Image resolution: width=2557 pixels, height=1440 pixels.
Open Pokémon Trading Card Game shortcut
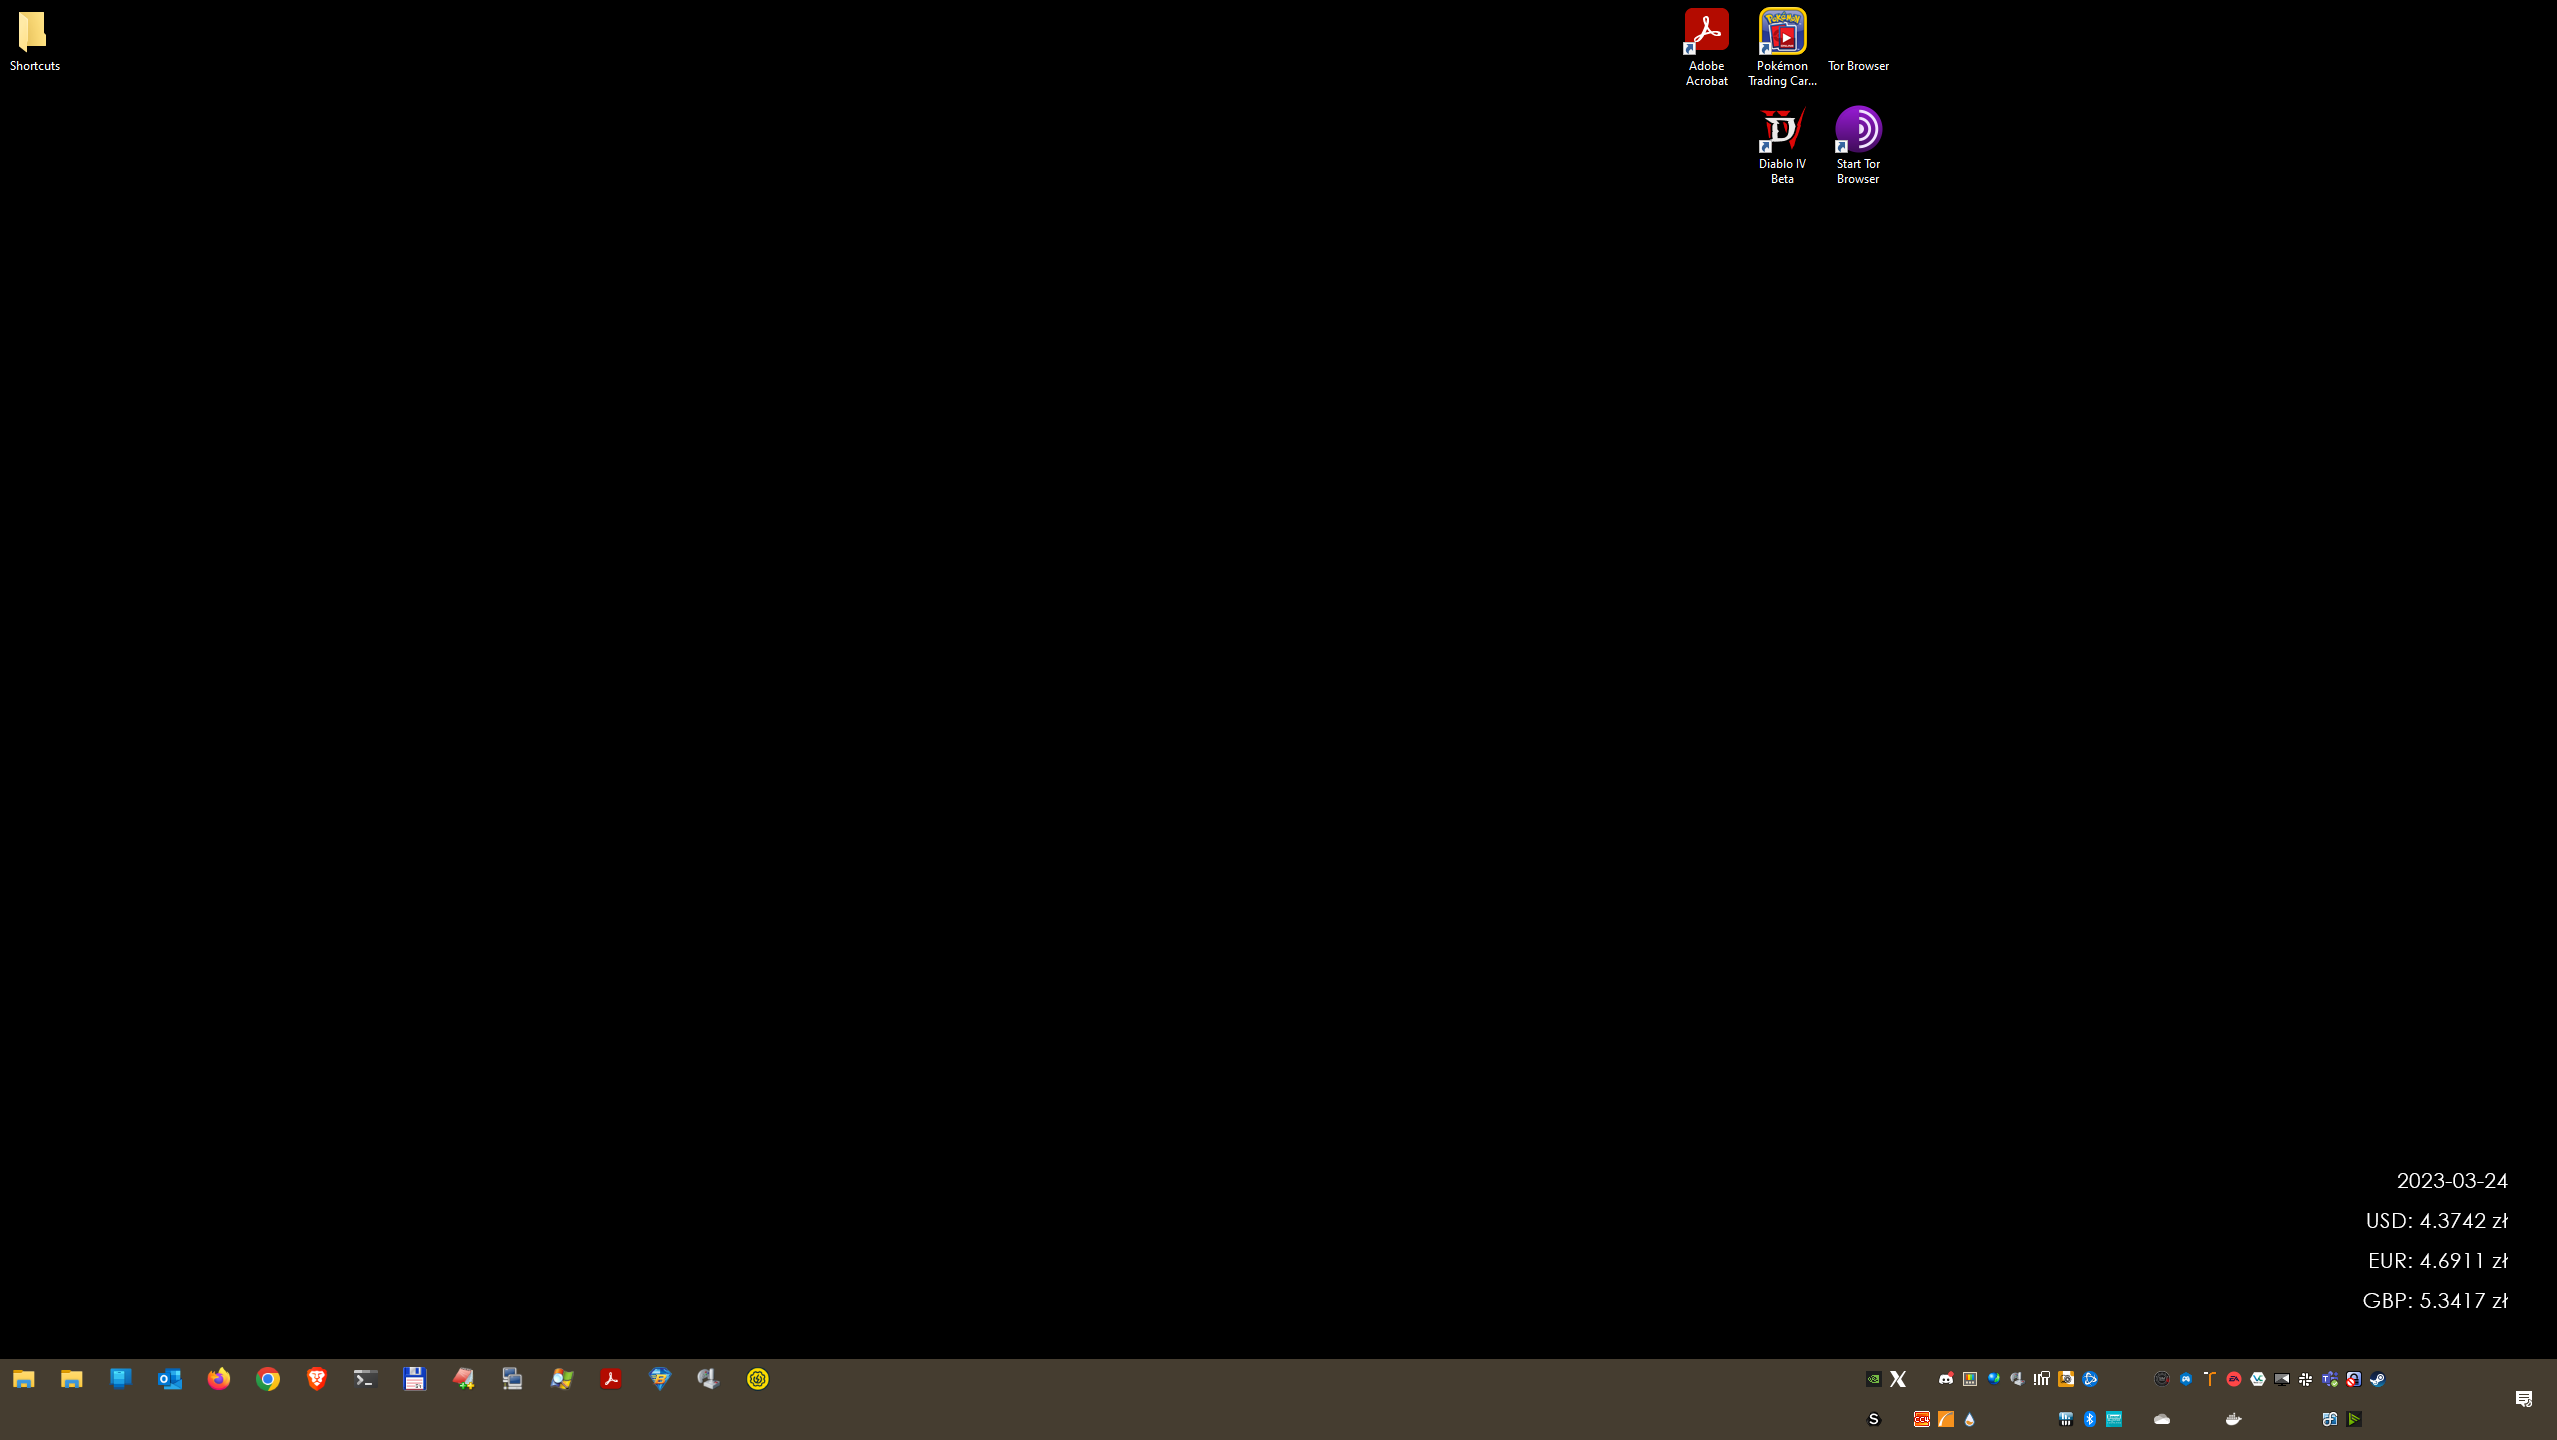(1782, 47)
